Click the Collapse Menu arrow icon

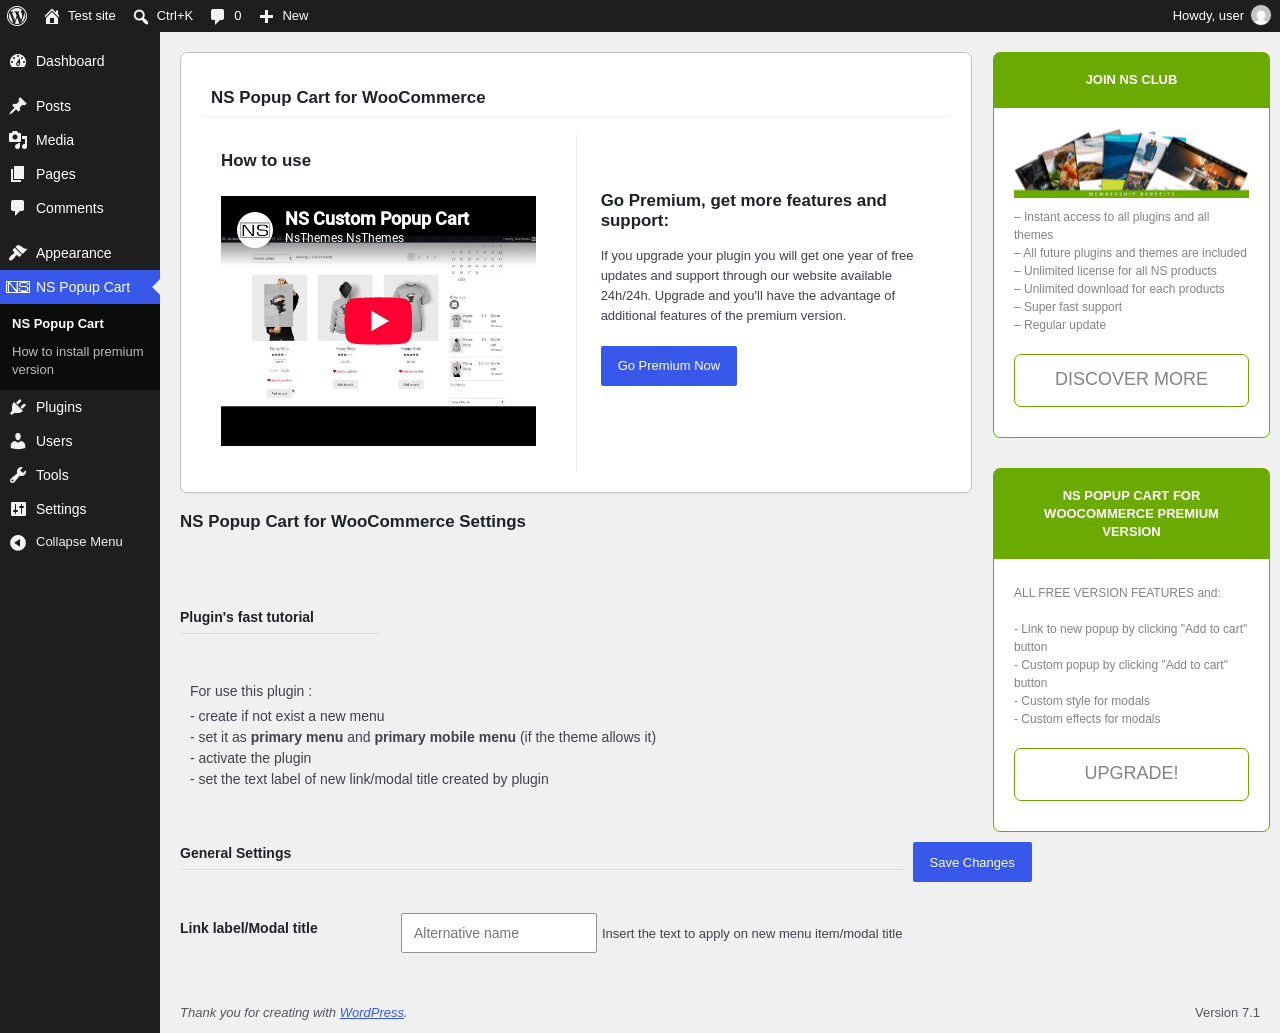point(18,542)
